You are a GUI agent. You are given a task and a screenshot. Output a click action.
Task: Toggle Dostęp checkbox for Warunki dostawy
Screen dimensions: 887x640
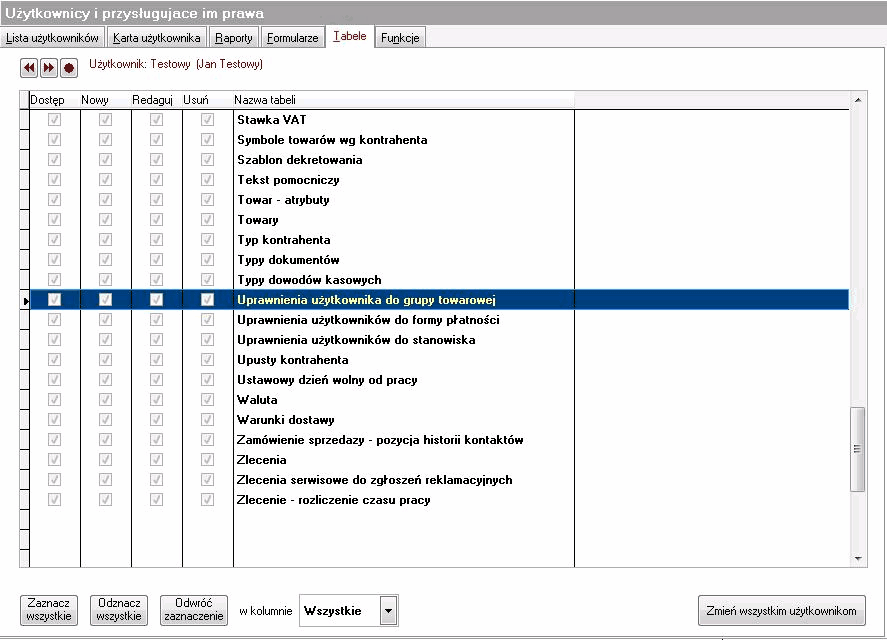point(54,419)
